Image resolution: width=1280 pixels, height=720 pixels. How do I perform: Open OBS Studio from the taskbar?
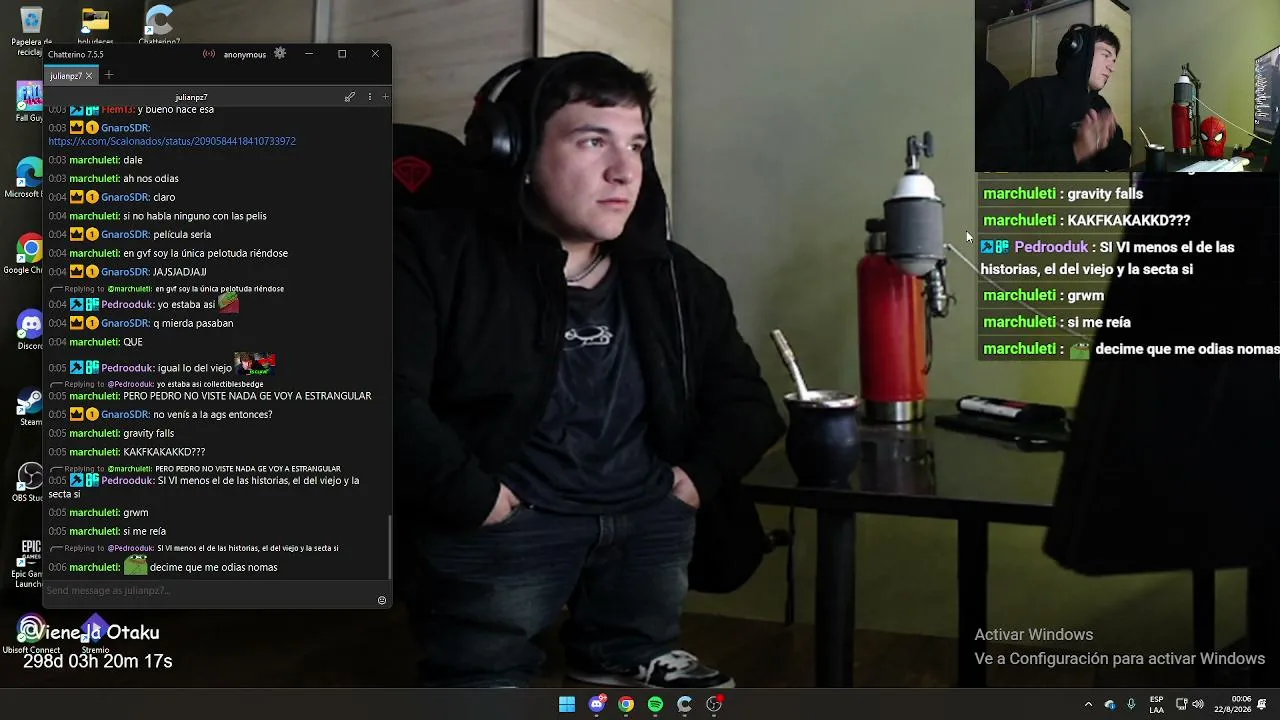click(x=714, y=704)
